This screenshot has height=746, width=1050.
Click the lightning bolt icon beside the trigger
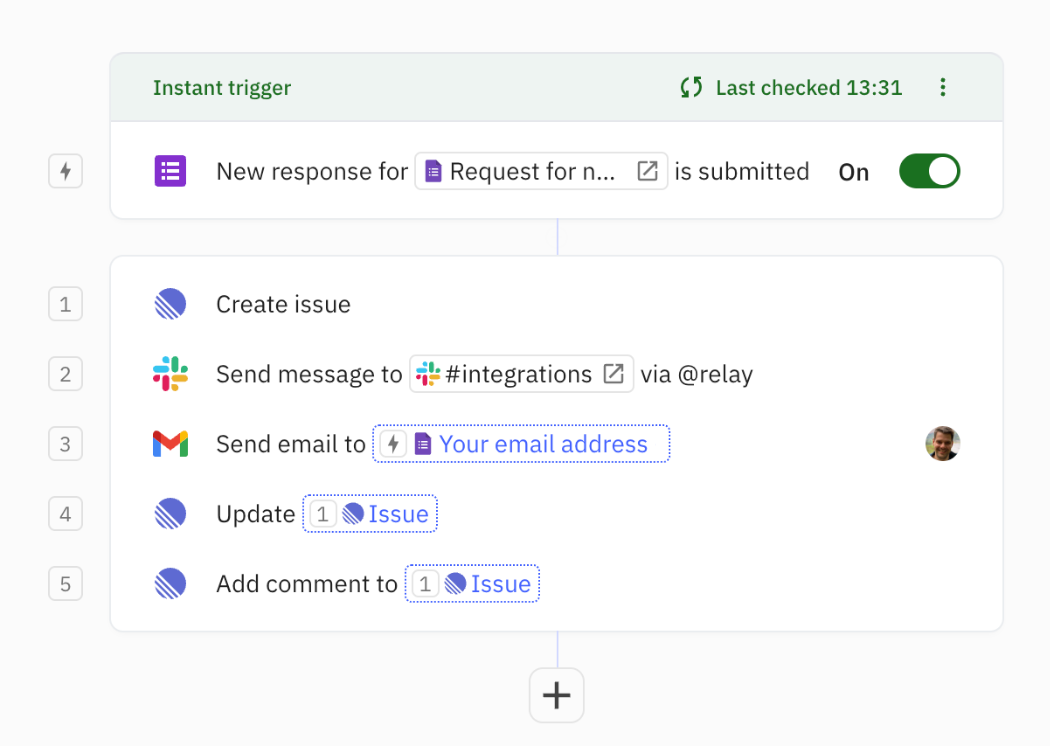point(65,171)
